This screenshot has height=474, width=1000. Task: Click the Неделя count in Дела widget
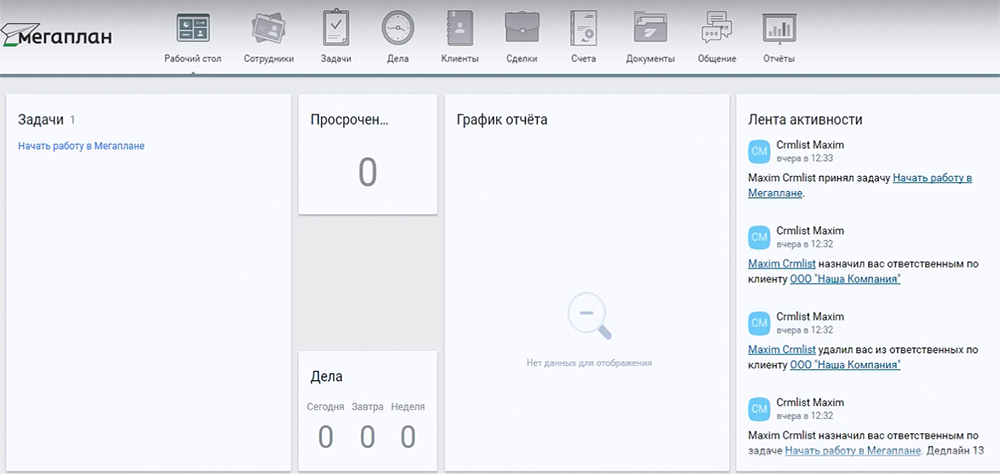click(x=408, y=437)
